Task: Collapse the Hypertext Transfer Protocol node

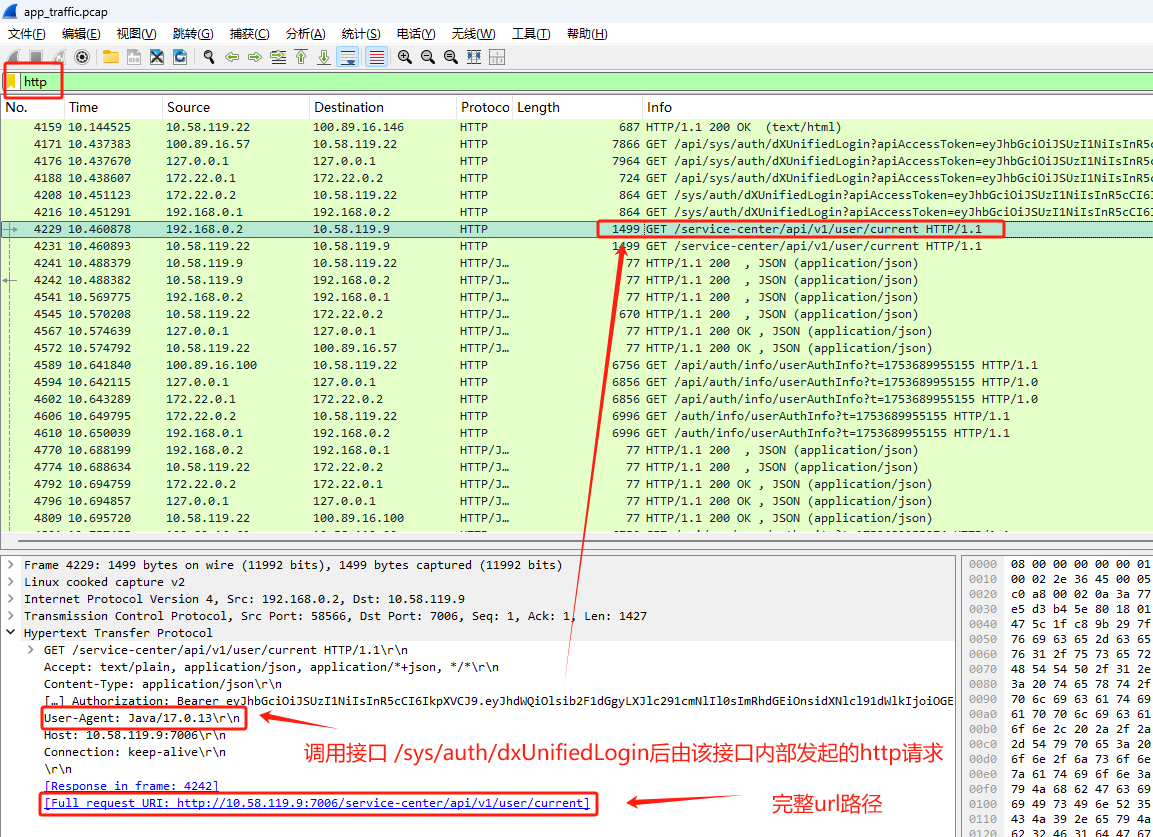Action: click(10, 633)
